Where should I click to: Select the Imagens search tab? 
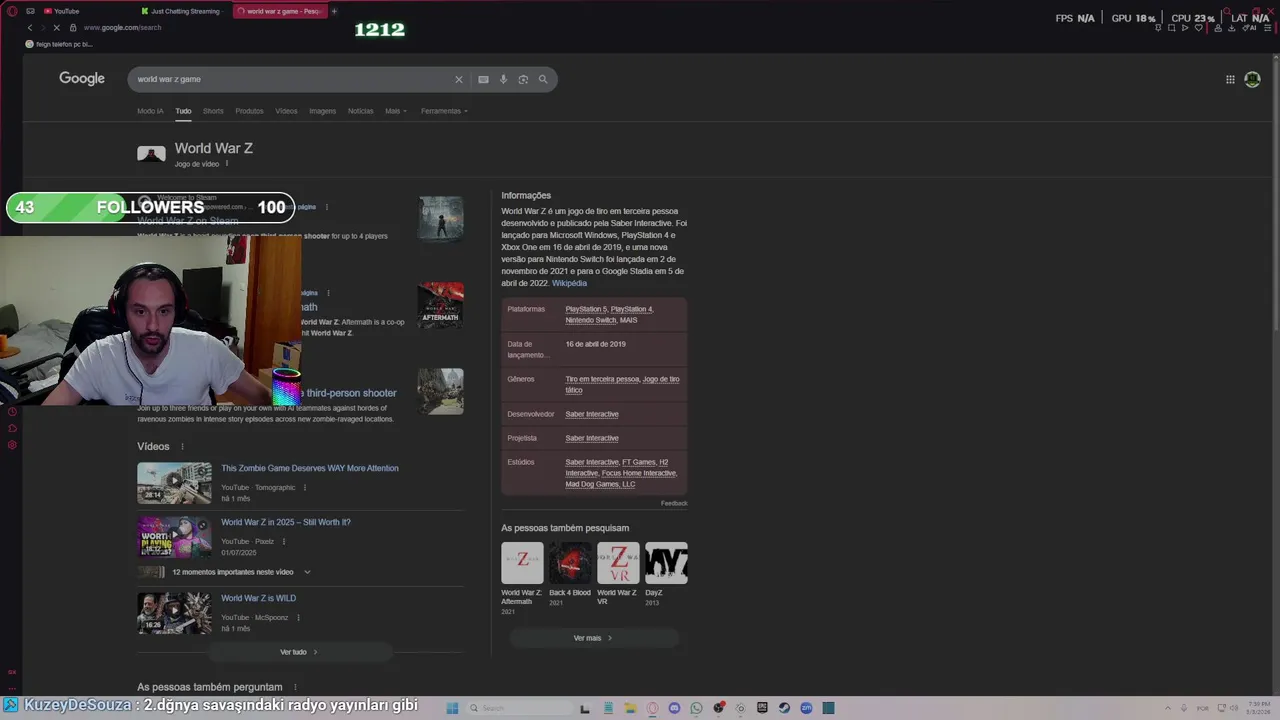pos(322,111)
